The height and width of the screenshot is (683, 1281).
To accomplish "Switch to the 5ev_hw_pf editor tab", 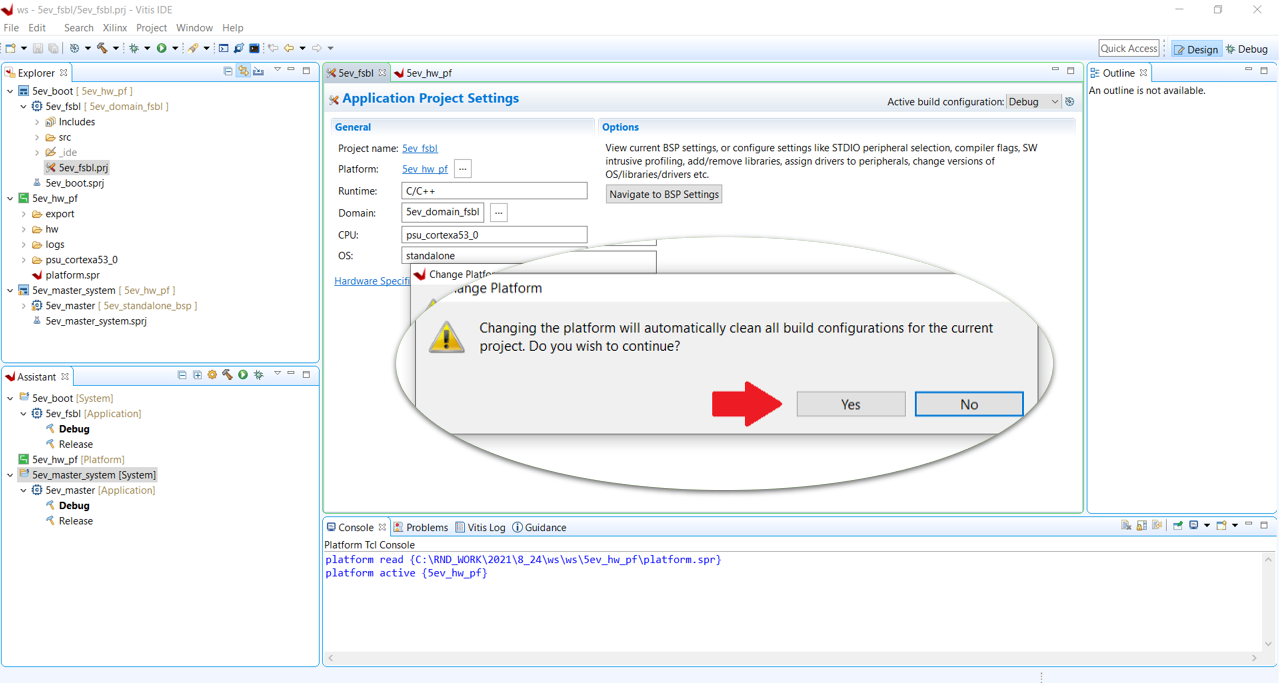I will (422, 73).
